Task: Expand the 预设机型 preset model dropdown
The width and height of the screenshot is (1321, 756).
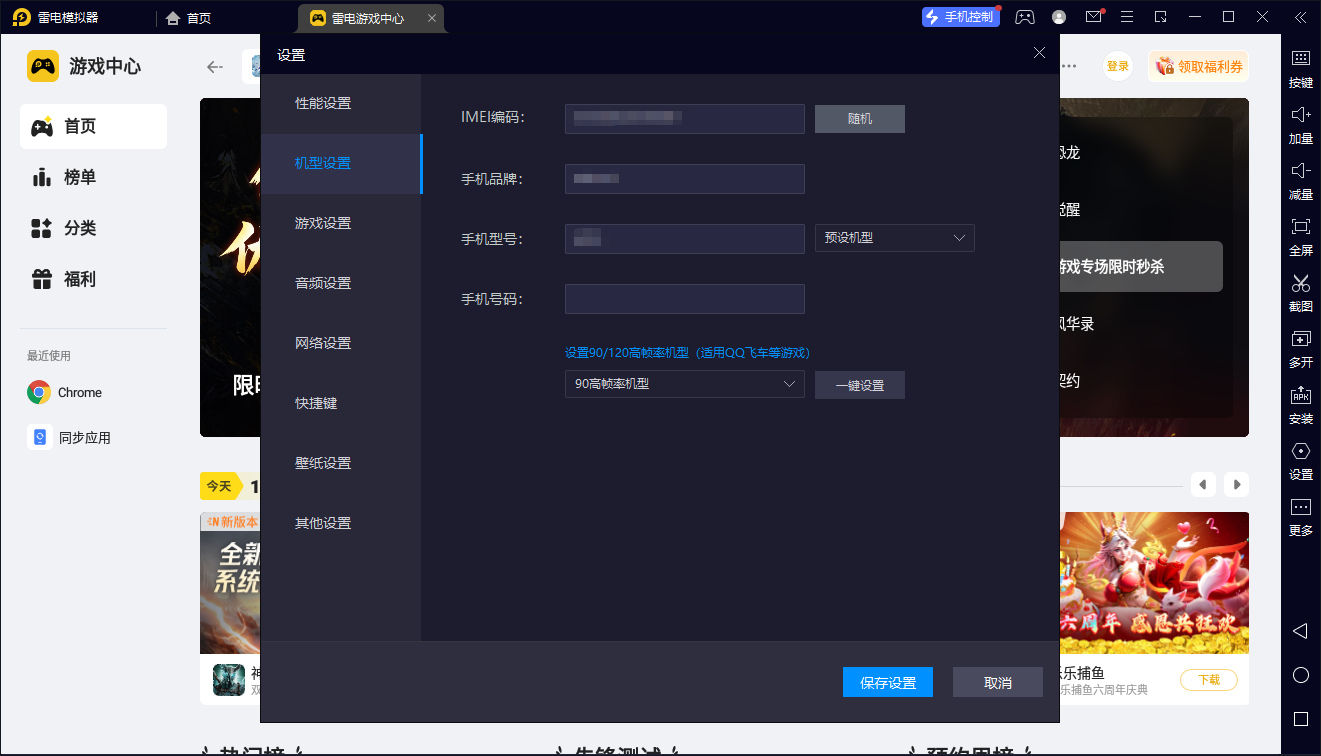Action: point(894,238)
